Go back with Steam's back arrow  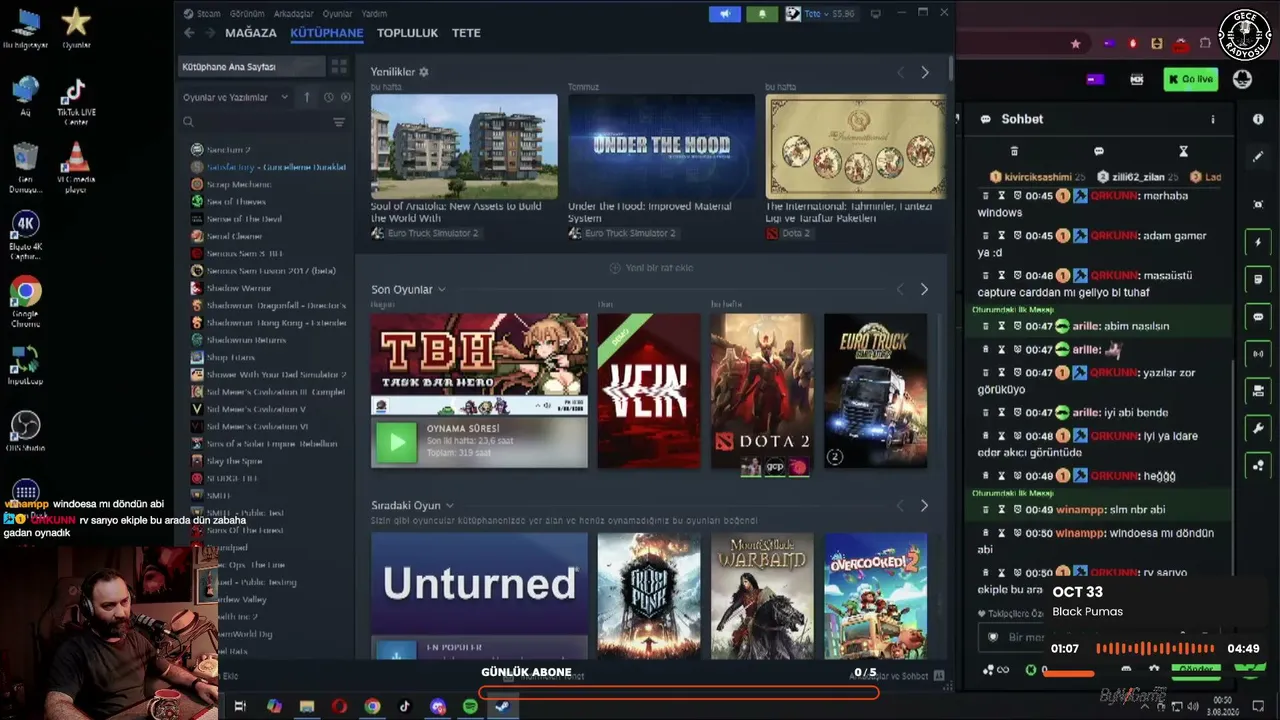189,33
